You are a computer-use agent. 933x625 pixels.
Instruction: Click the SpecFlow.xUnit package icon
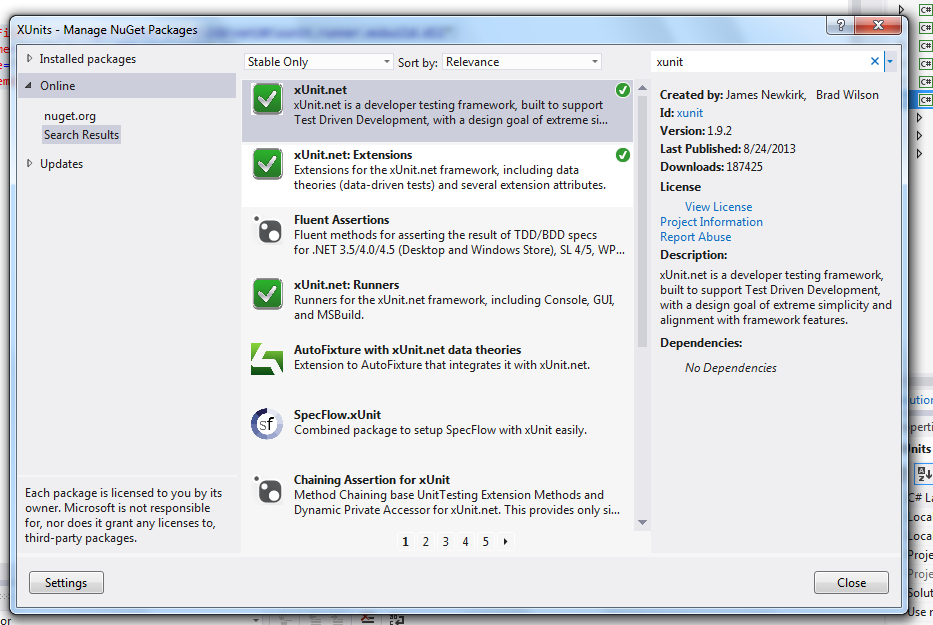(x=267, y=424)
